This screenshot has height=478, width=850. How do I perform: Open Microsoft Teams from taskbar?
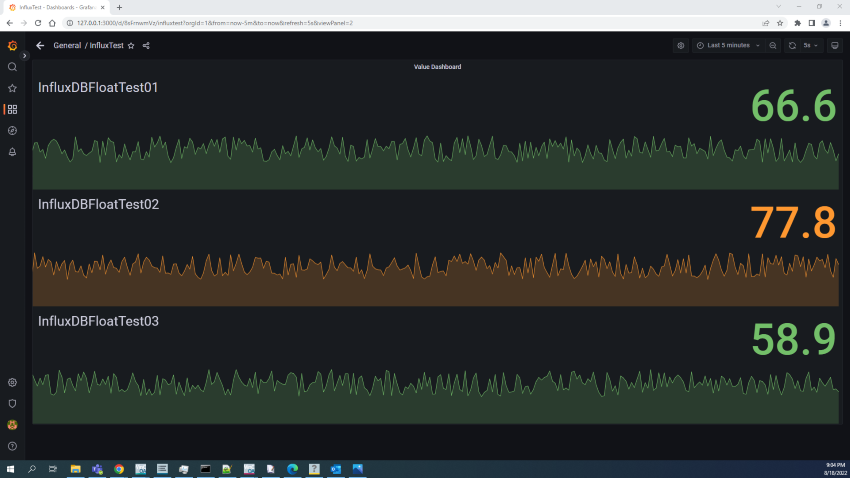98,469
